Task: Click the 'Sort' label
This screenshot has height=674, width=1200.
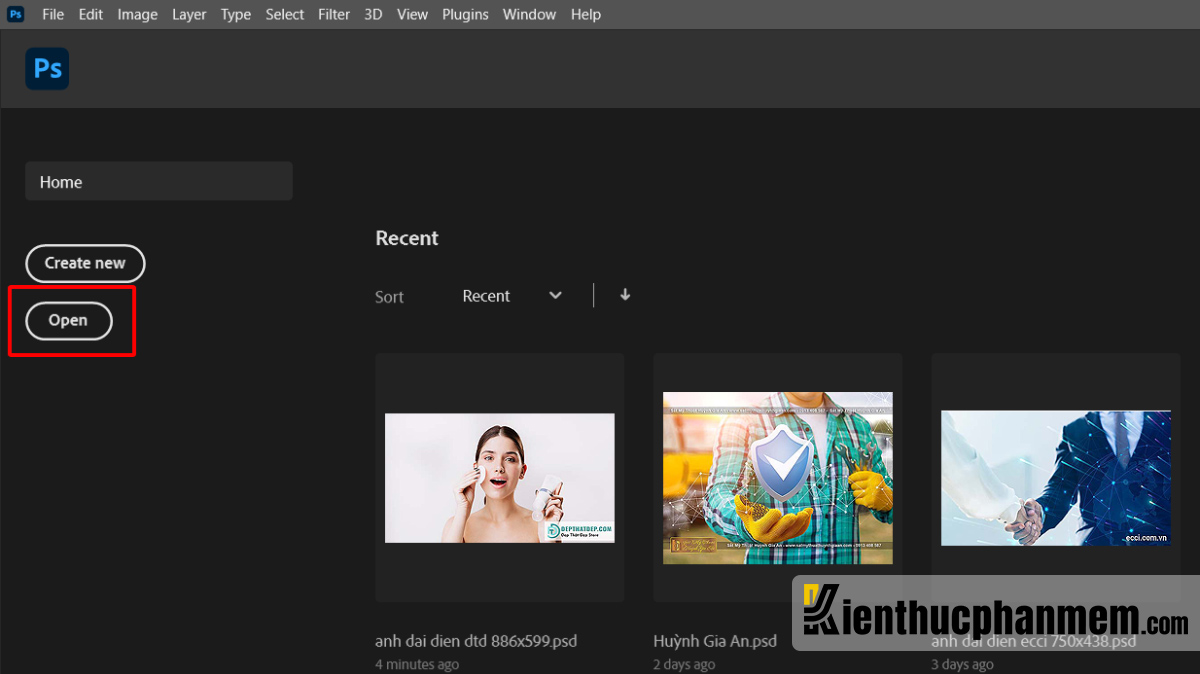Action: point(390,297)
